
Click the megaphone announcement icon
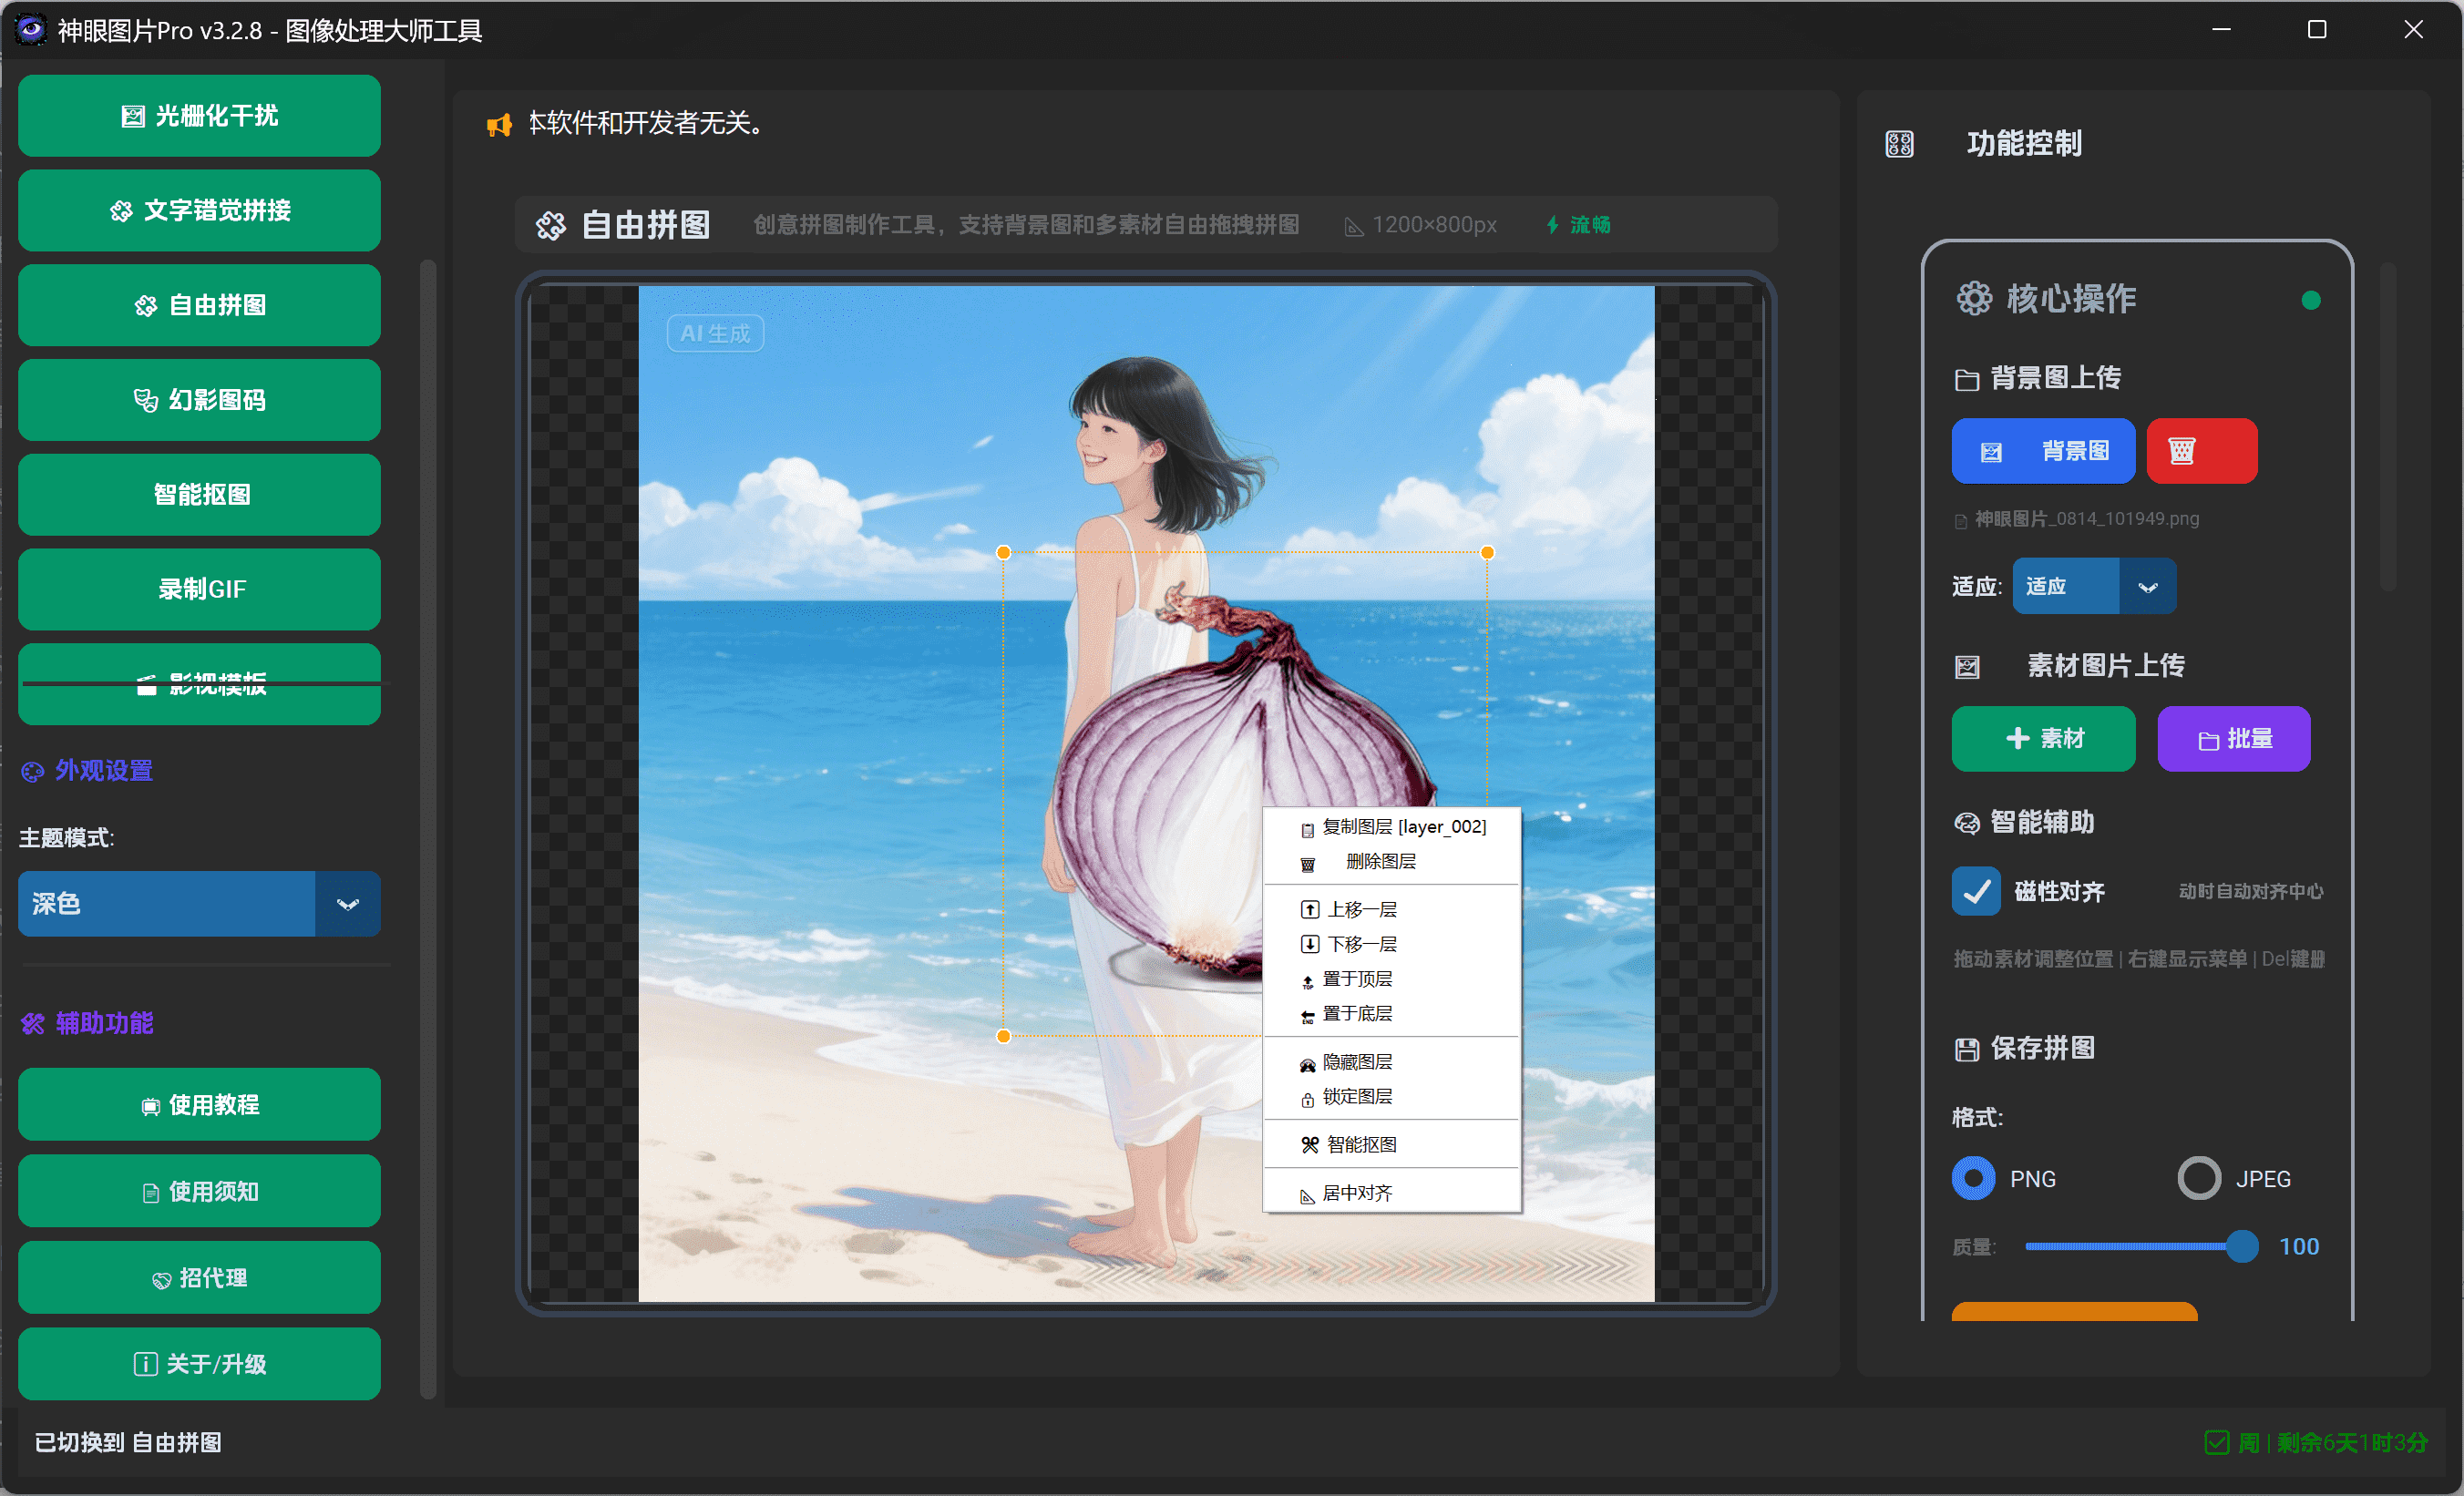click(x=499, y=124)
